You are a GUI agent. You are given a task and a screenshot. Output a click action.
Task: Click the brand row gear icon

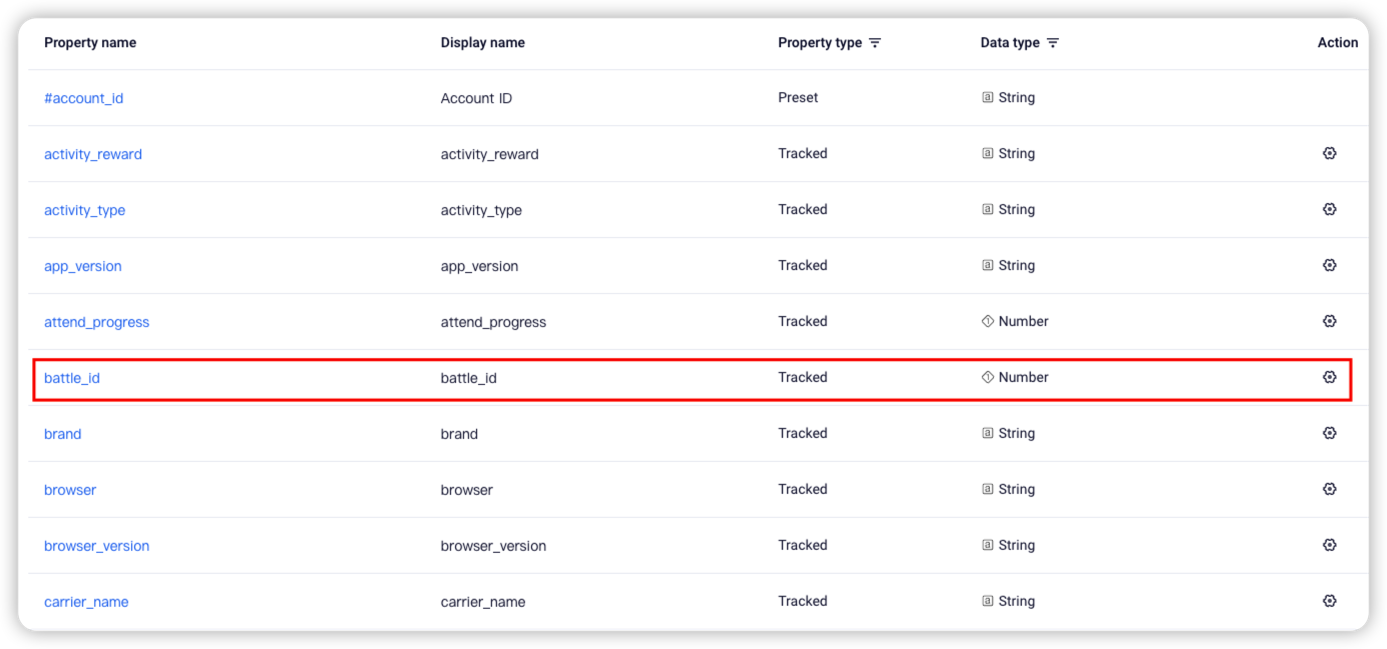[x=1329, y=433]
